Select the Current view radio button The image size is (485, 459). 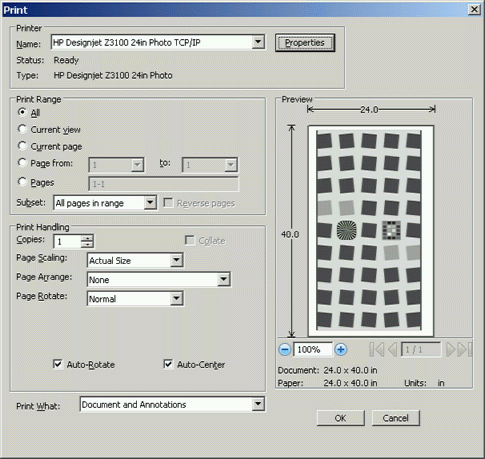(x=22, y=129)
